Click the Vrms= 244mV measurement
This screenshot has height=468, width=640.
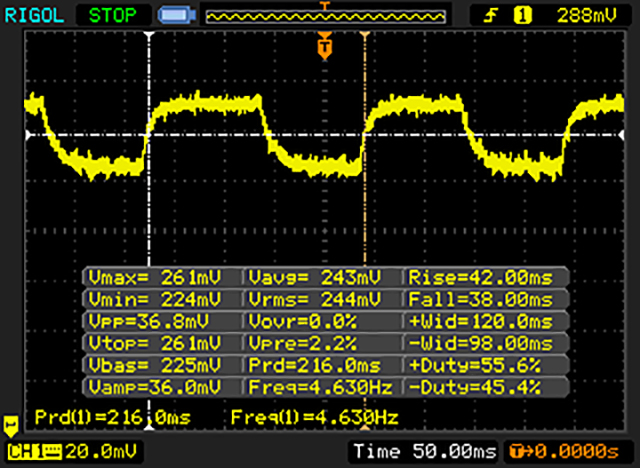coord(315,299)
